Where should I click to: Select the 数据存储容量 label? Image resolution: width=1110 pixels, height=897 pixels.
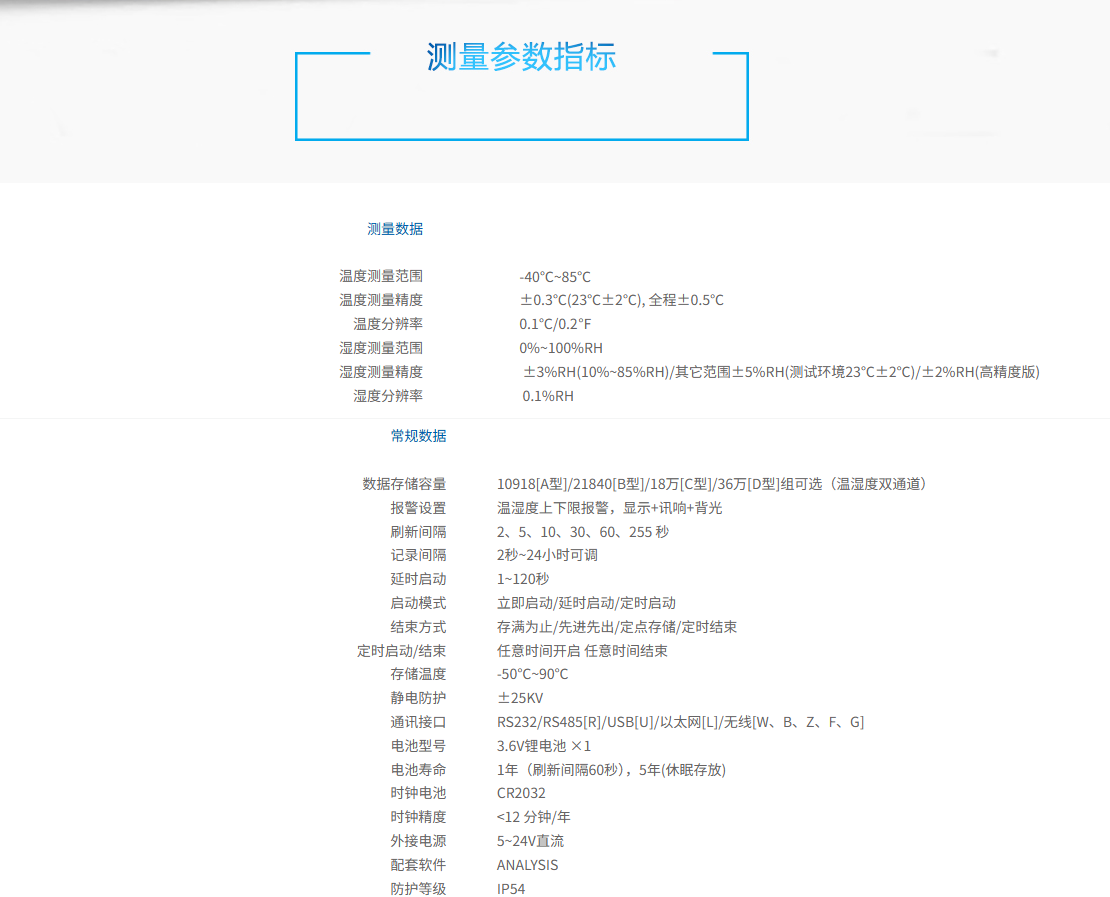pos(404,484)
